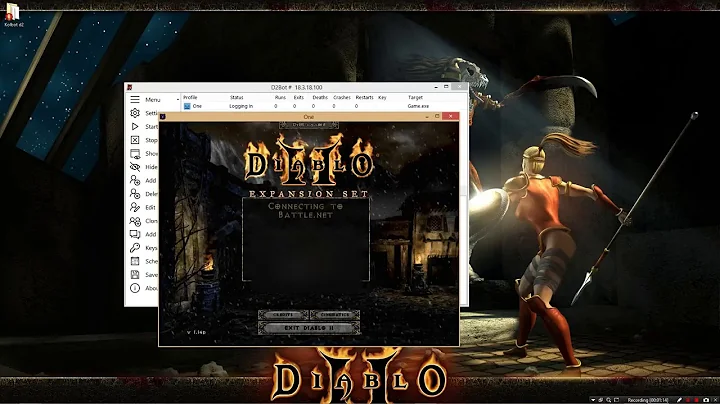Click the Add IRC chat-window icon
The width and height of the screenshot is (720, 404).
[x=135, y=234]
